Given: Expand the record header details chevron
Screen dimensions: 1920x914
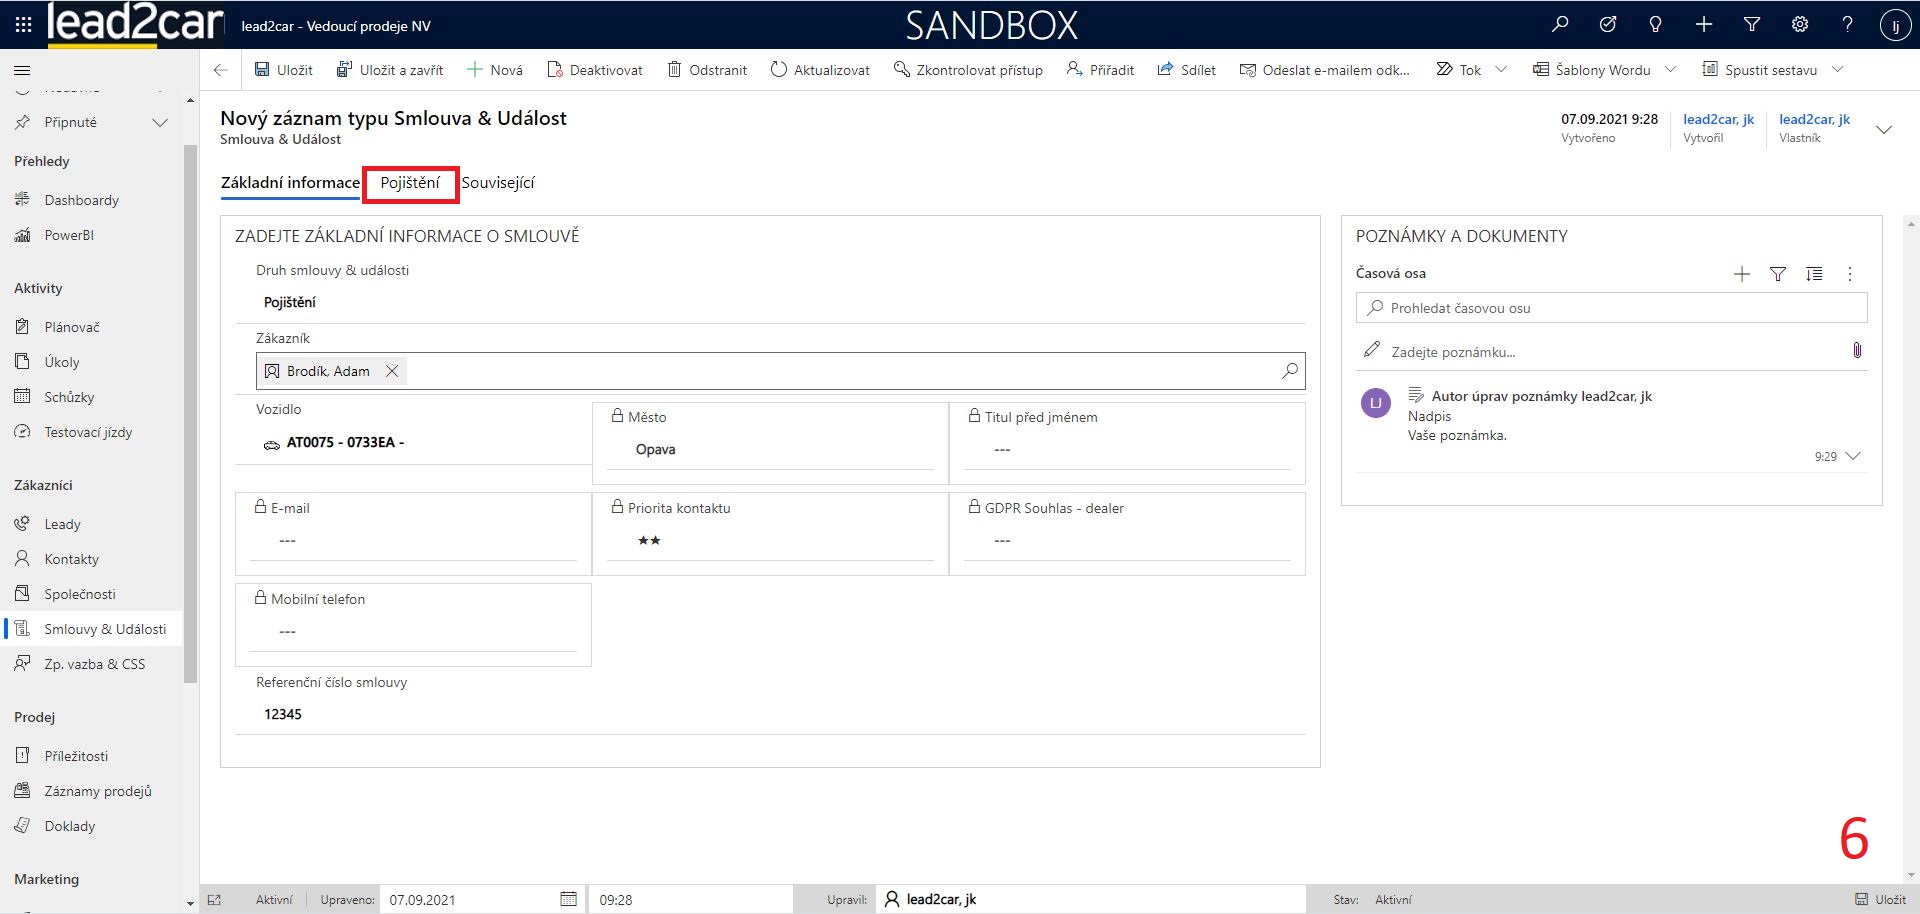Looking at the screenshot, I should click(1883, 130).
